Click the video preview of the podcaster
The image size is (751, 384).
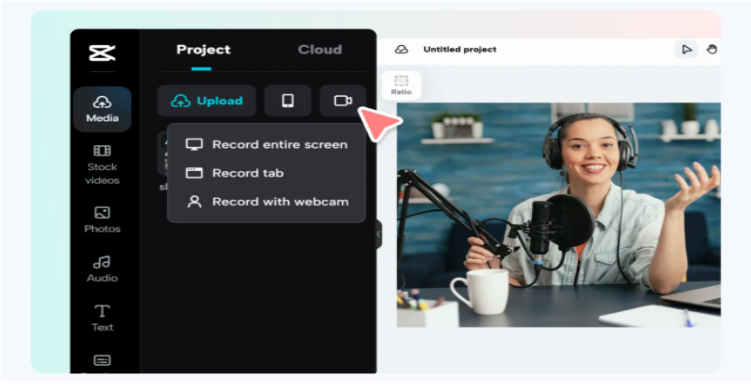click(x=558, y=215)
